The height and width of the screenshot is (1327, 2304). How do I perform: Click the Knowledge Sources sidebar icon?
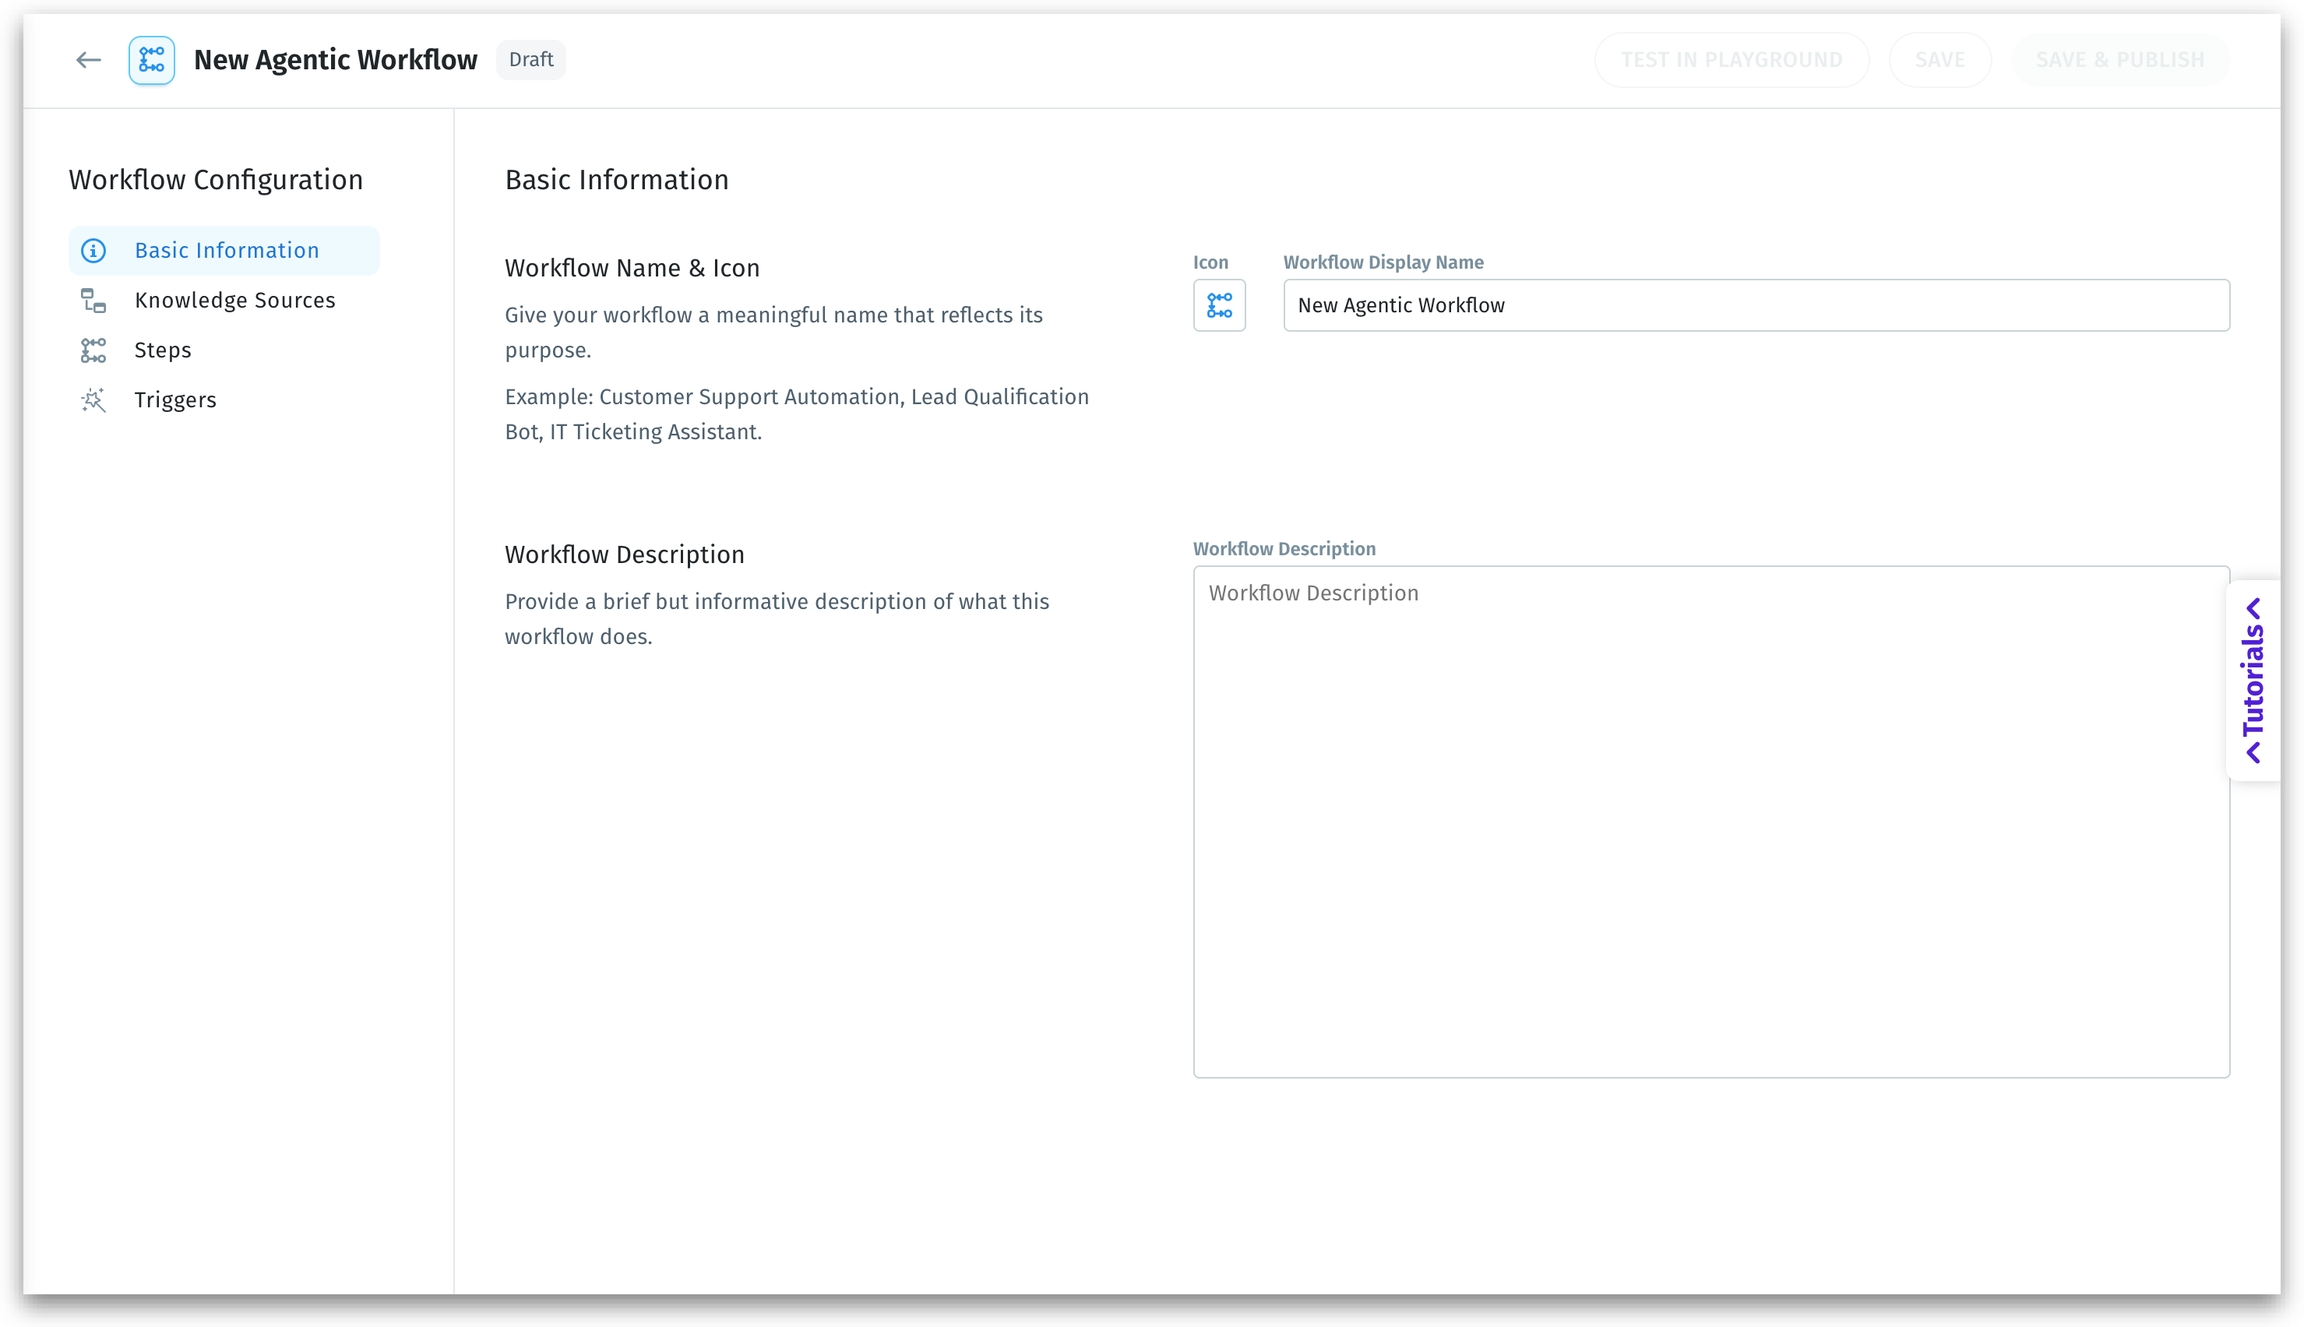94,301
